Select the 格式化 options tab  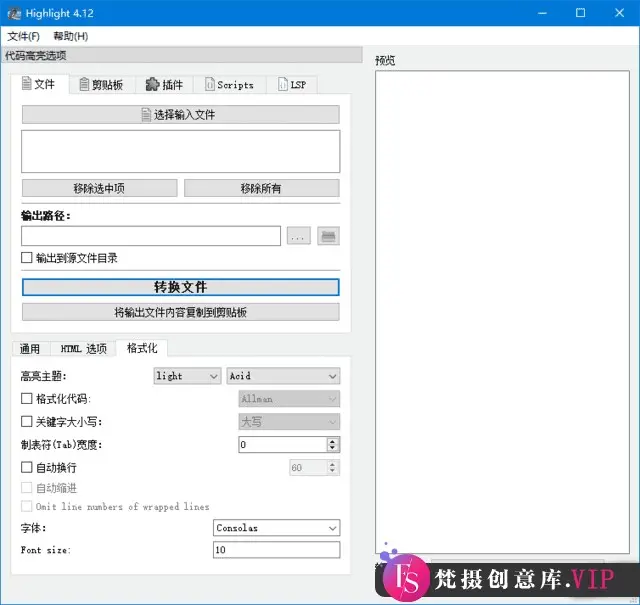(x=142, y=348)
